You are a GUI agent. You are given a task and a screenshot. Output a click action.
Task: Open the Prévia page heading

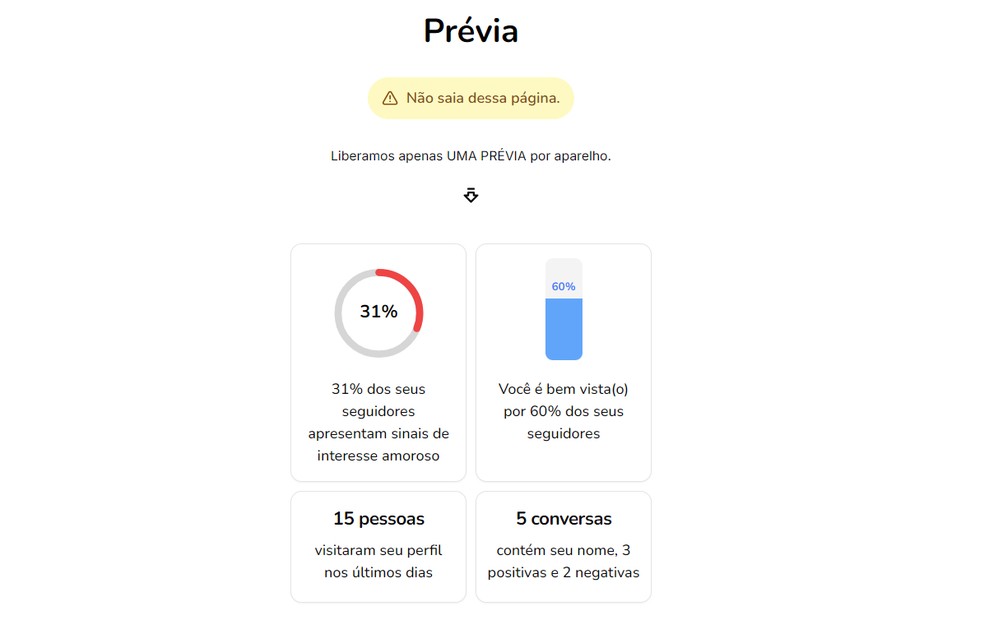coord(470,31)
